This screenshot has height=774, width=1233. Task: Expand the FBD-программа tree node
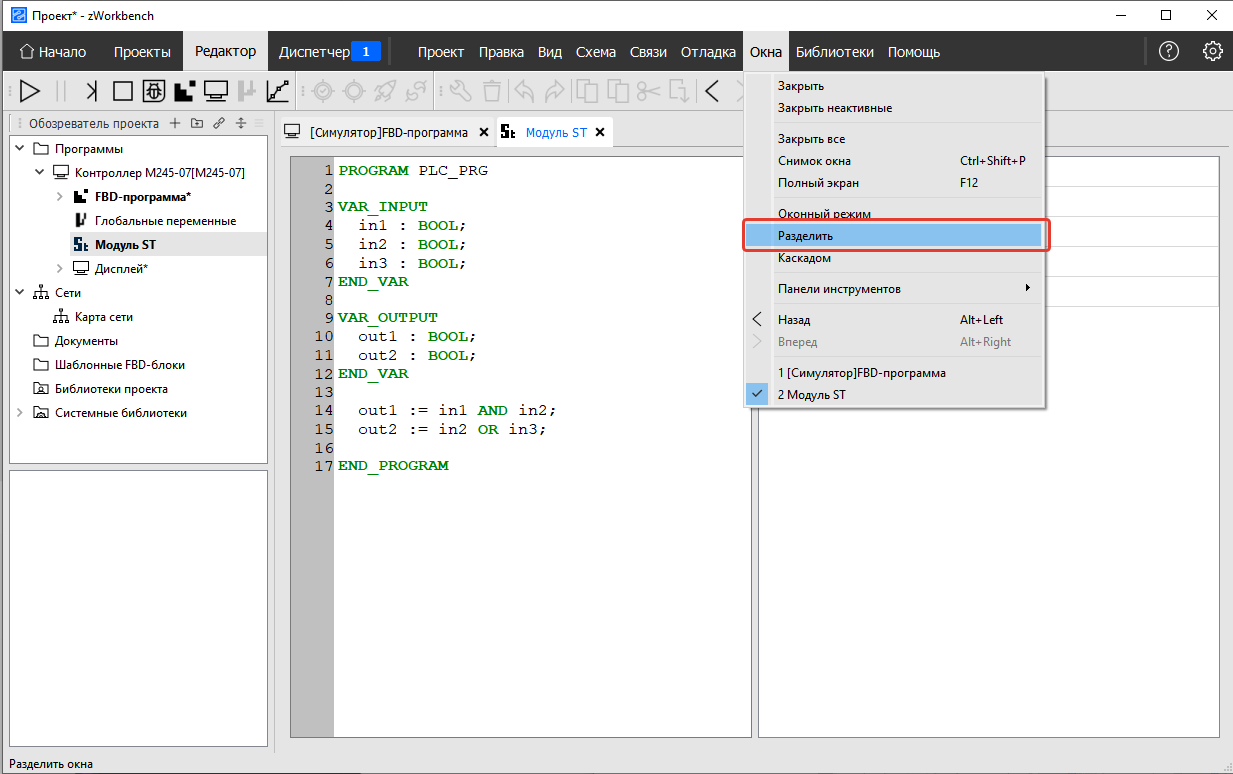tap(59, 197)
